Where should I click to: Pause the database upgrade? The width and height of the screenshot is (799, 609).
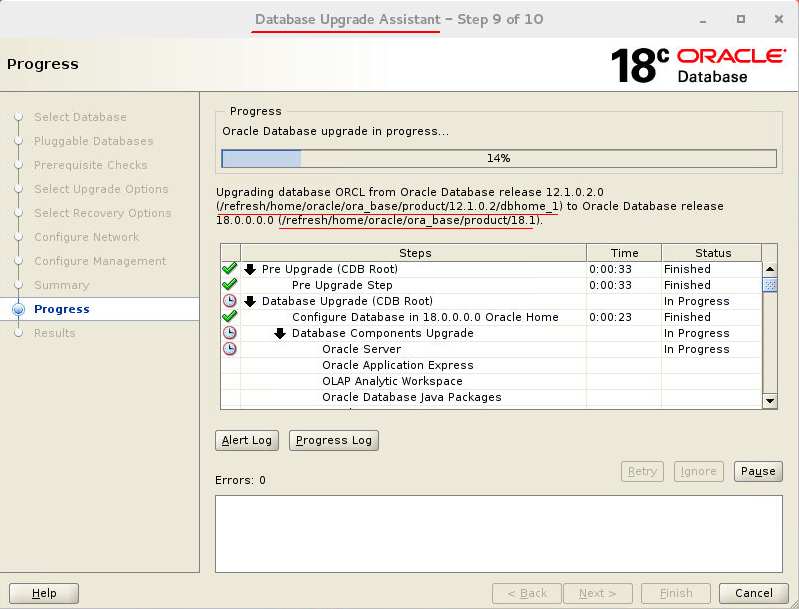pos(758,471)
